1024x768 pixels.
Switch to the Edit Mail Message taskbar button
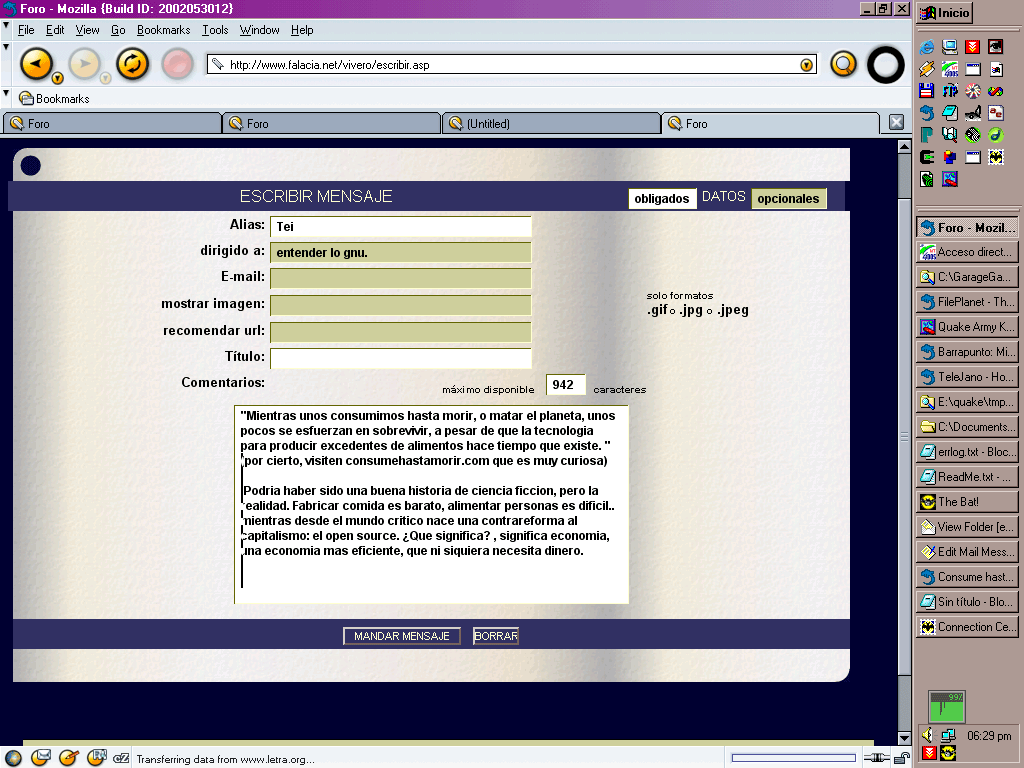(967, 552)
